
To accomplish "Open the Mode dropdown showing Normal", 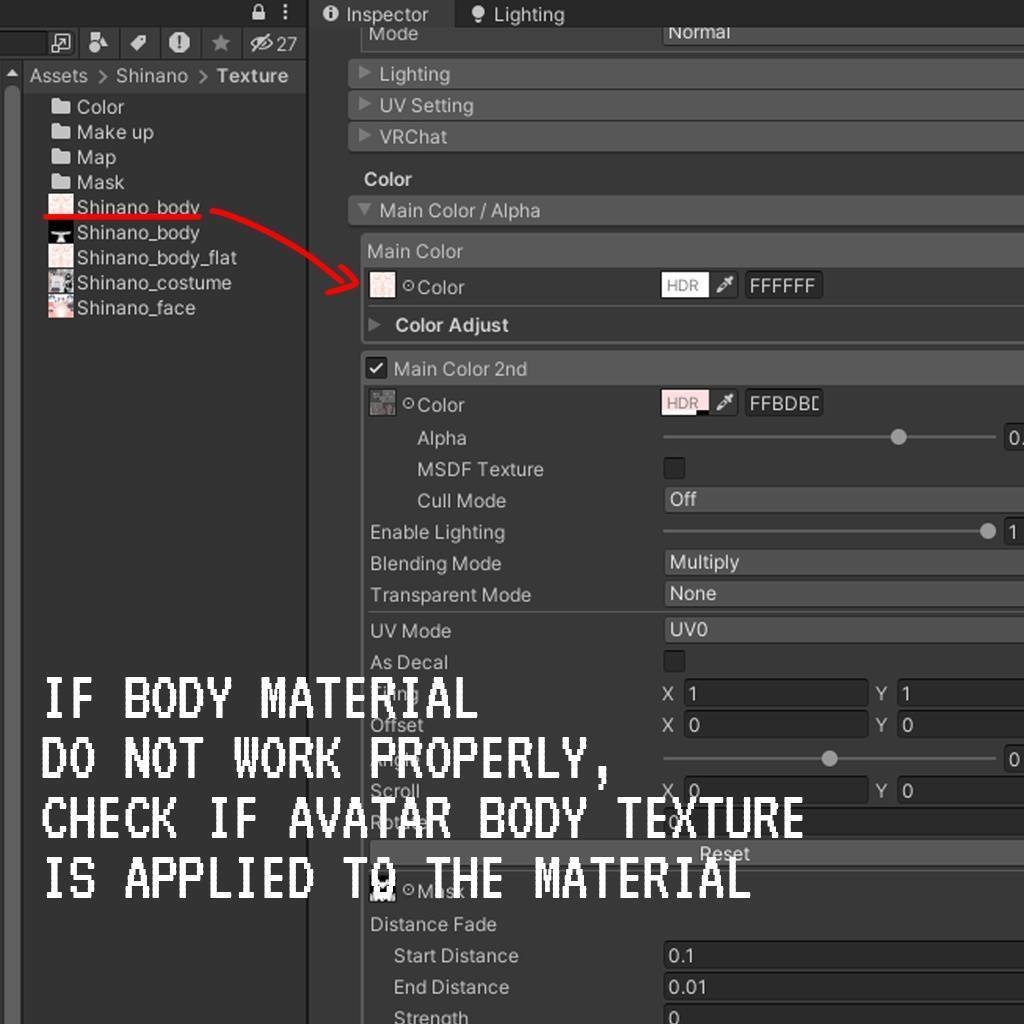I will (x=843, y=34).
